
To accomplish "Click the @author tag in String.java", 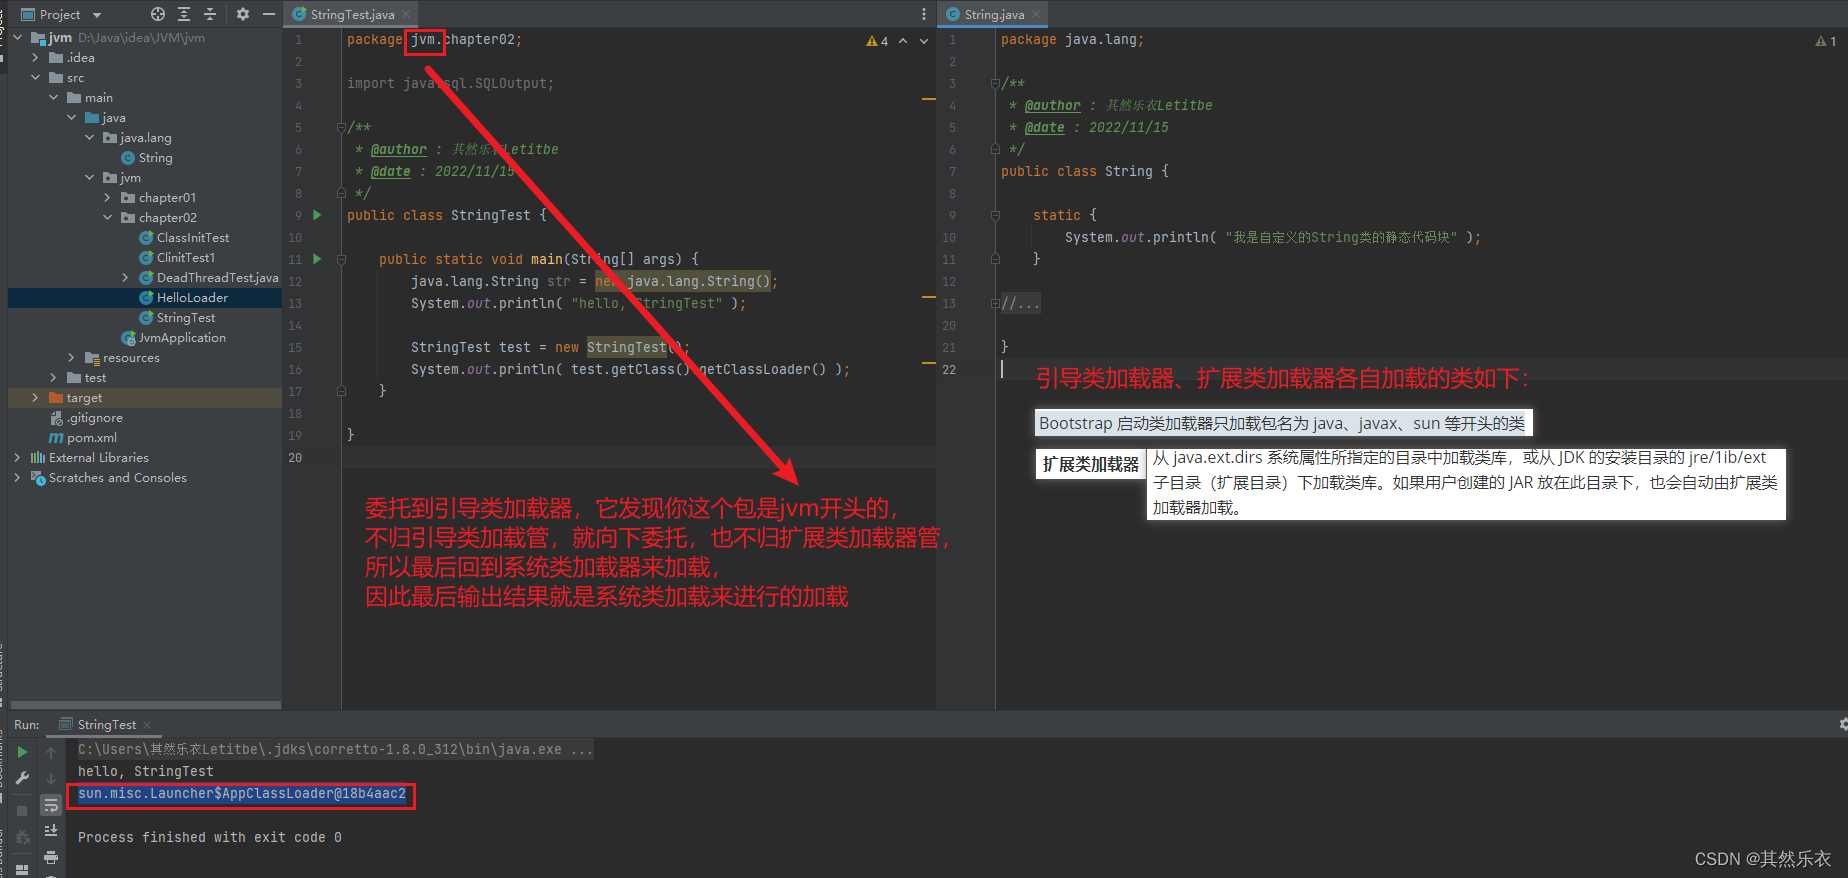I will point(1052,105).
